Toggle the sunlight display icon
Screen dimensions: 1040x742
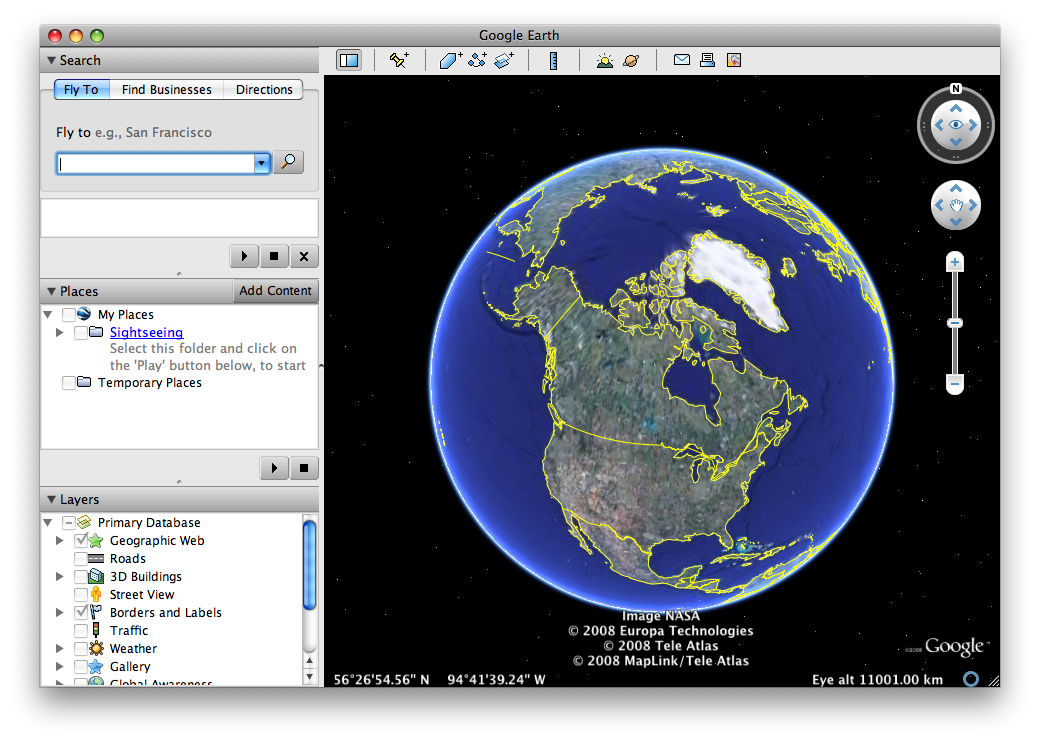click(604, 60)
